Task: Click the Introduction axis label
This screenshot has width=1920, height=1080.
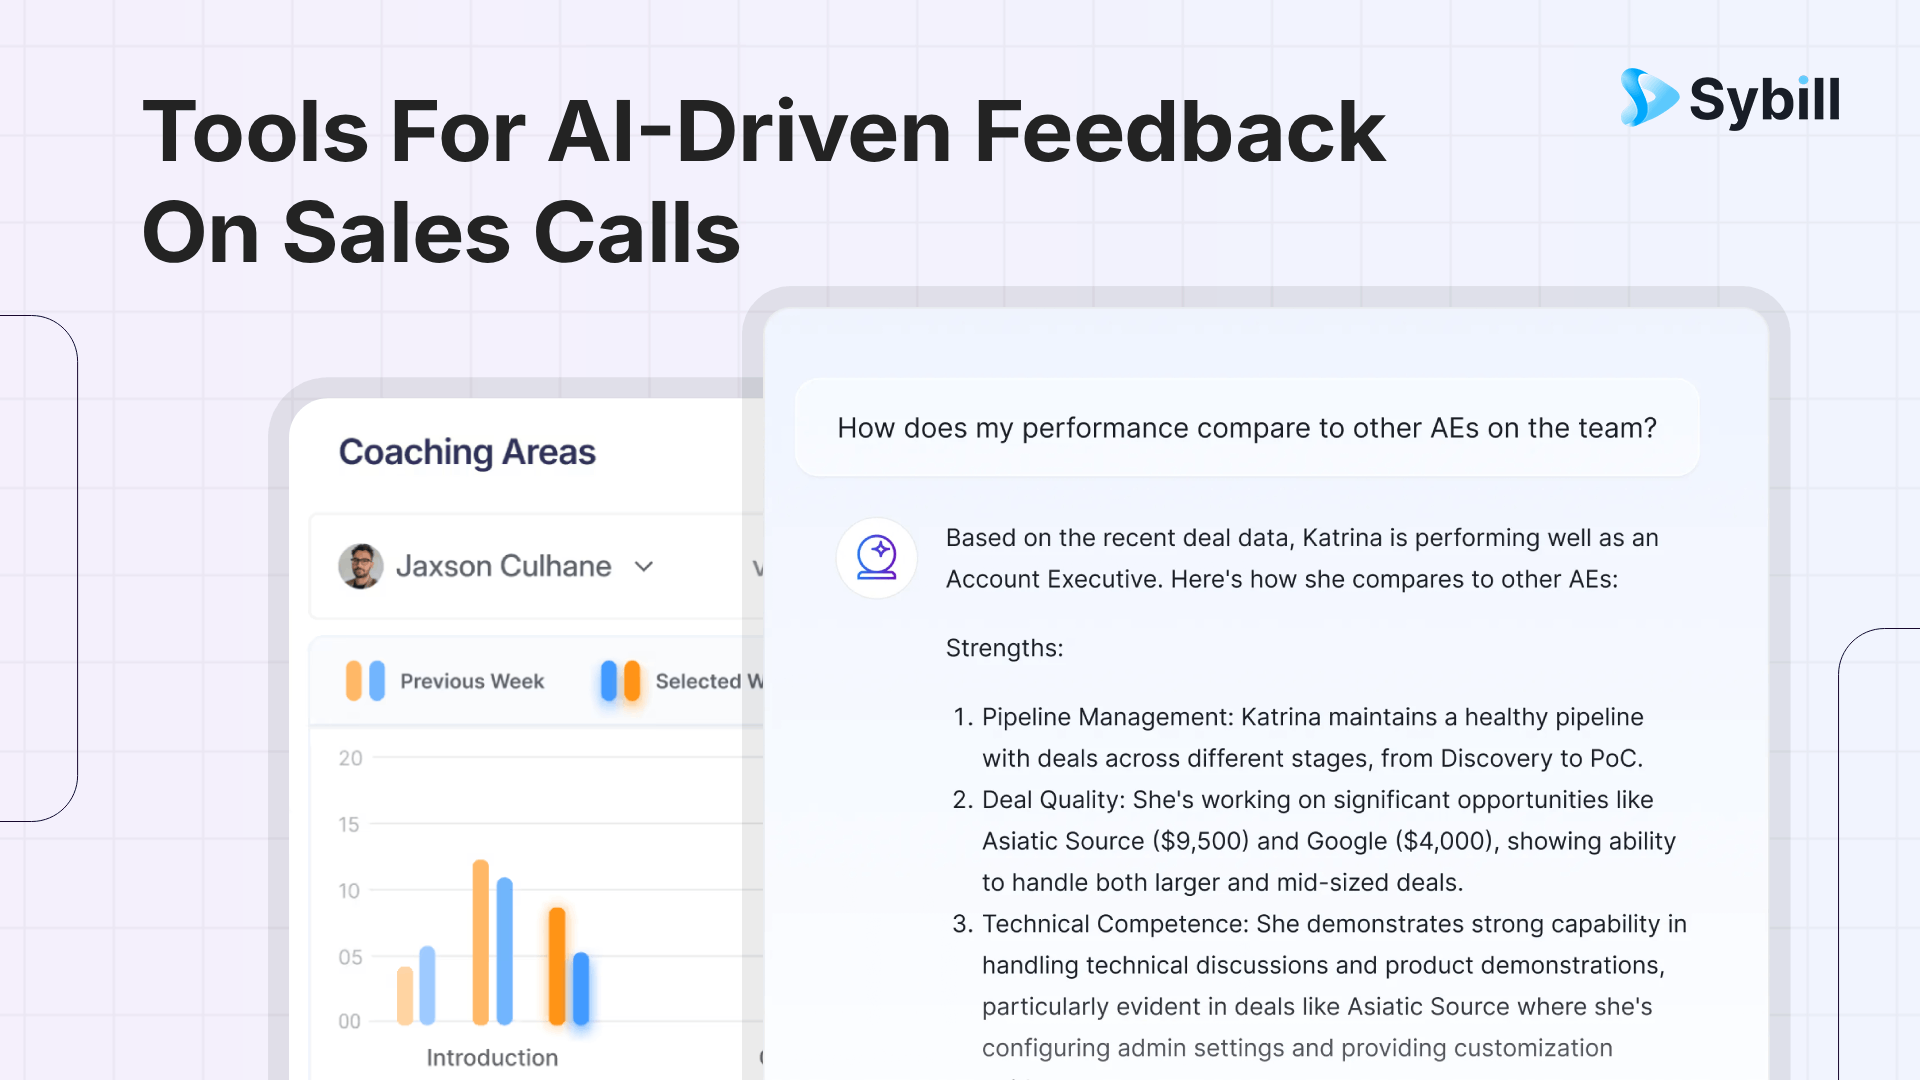Action: 492,1057
